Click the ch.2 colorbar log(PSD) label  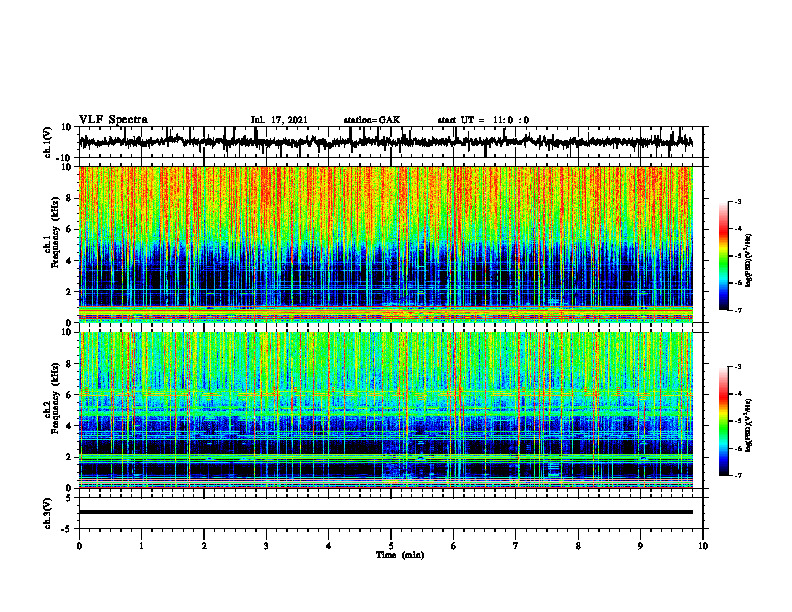[x=748, y=424]
